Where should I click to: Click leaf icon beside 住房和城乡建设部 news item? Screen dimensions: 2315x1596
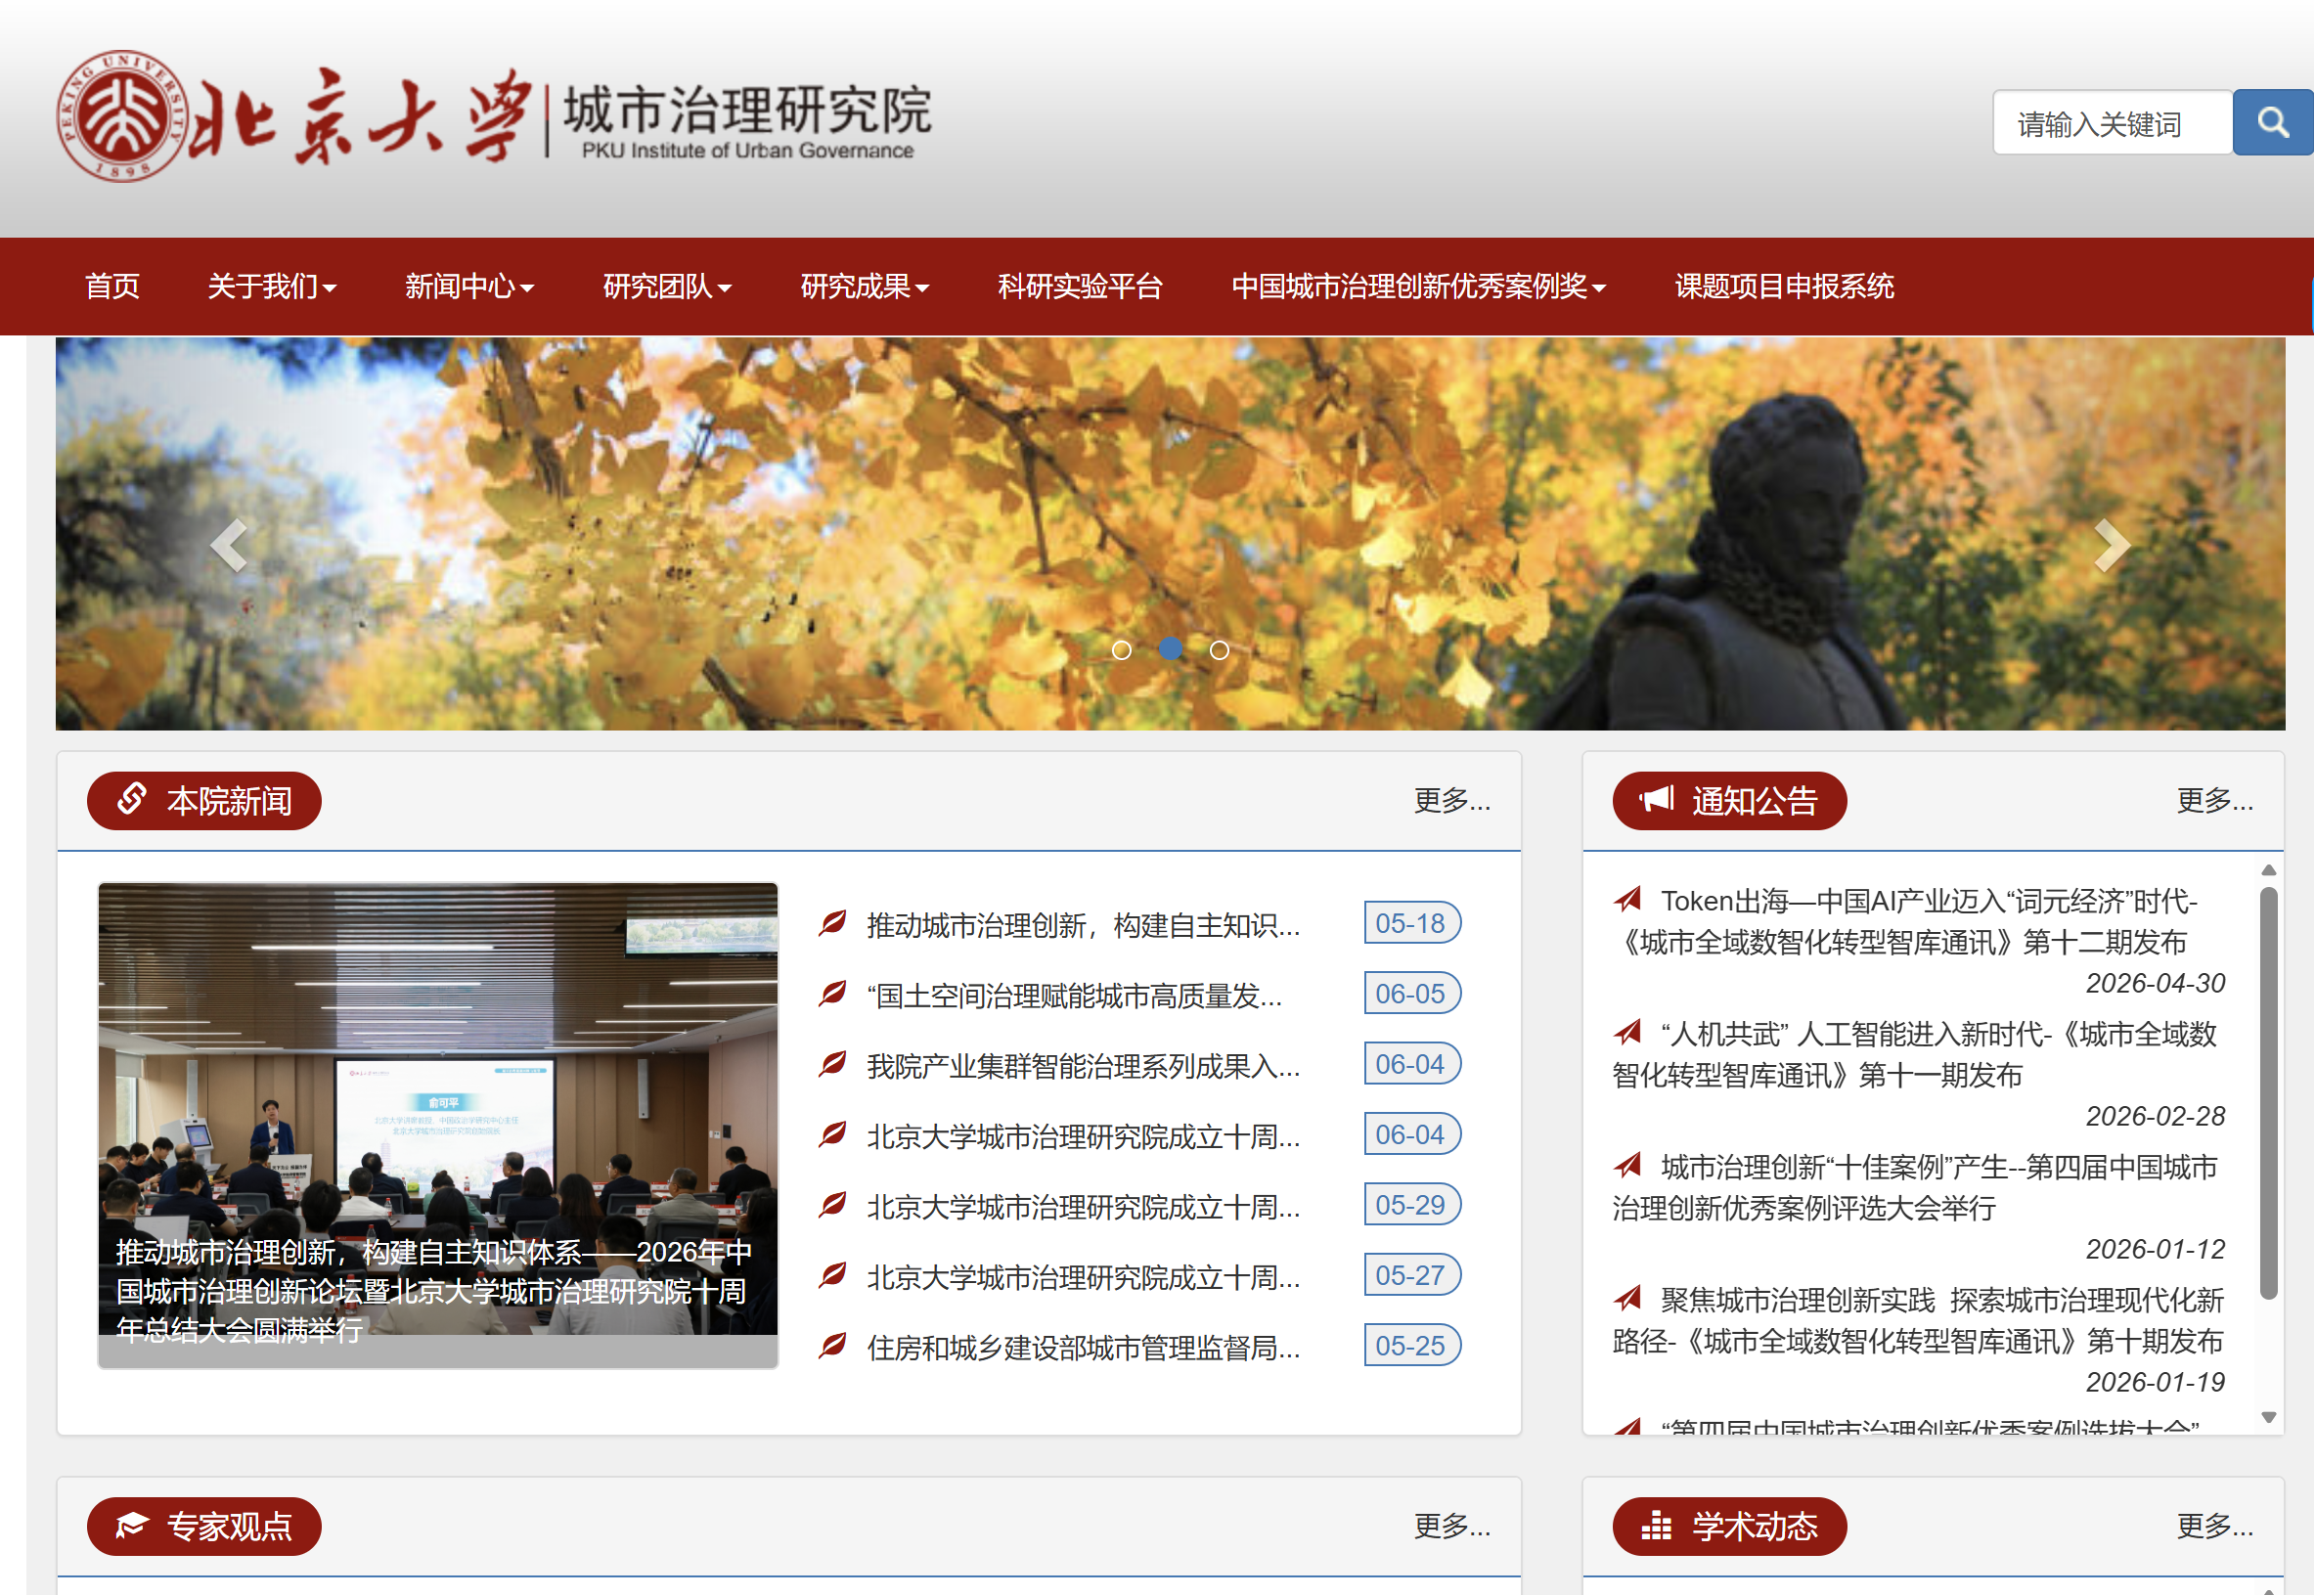pyautogui.click(x=833, y=1346)
